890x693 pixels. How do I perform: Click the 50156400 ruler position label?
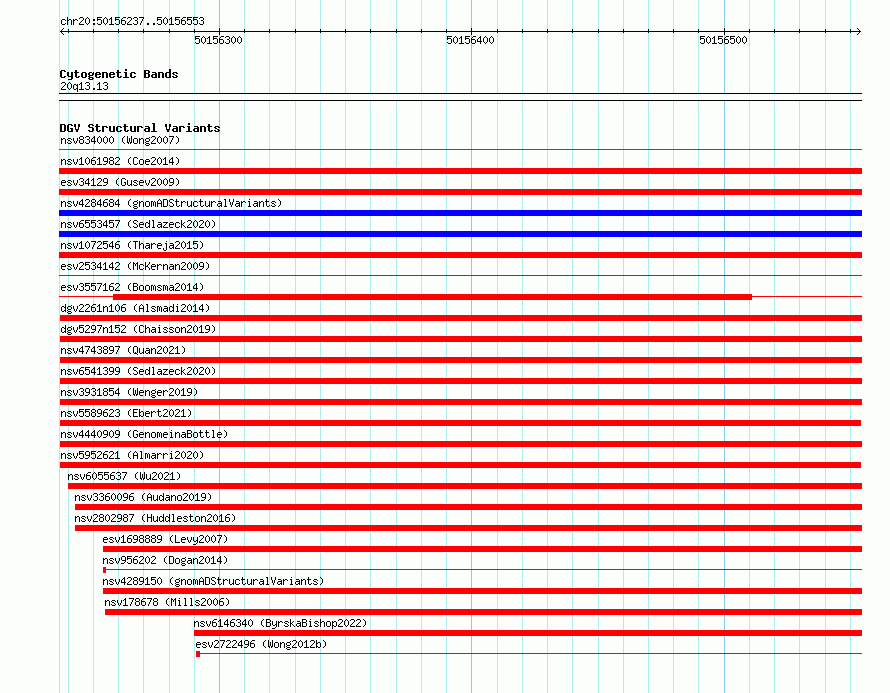tap(471, 40)
